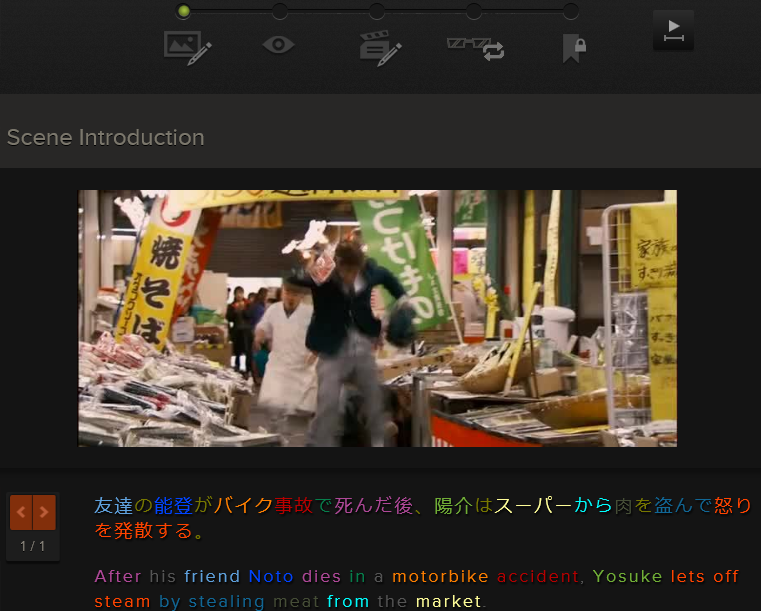
Task: Click the Japanese word バイク
Action: click(243, 506)
